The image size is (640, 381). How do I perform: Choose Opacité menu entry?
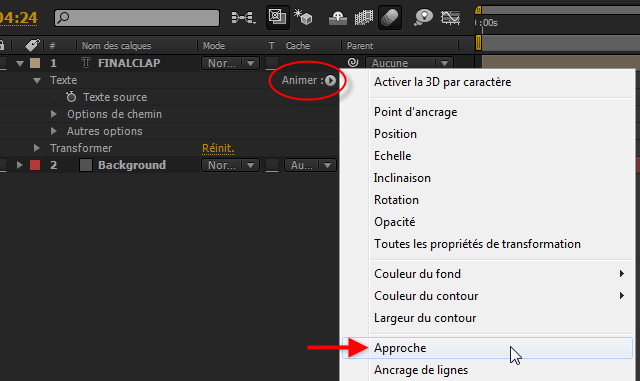click(x=394, y=222)
